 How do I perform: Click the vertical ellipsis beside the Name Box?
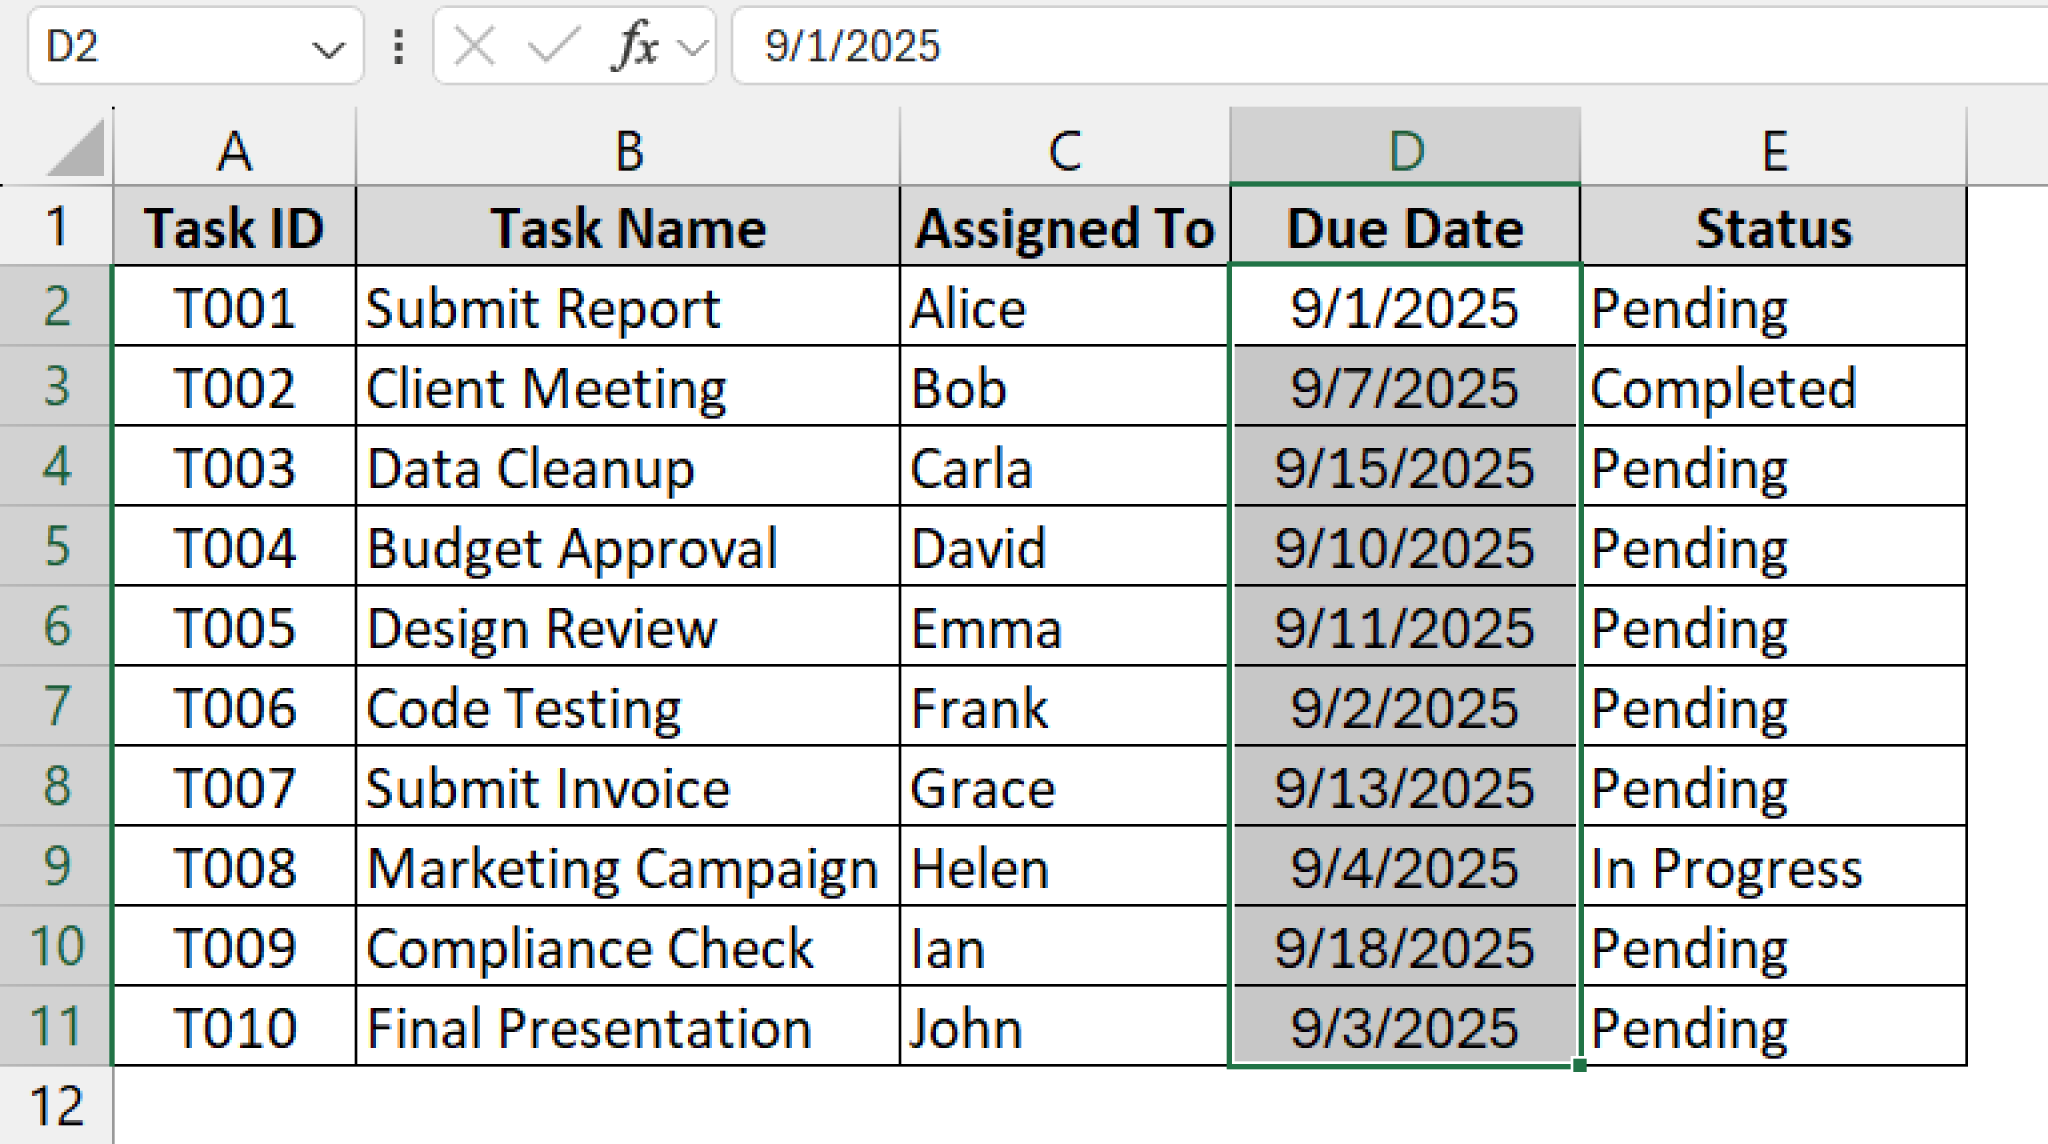pyautogui.click(x=398, y=44)
